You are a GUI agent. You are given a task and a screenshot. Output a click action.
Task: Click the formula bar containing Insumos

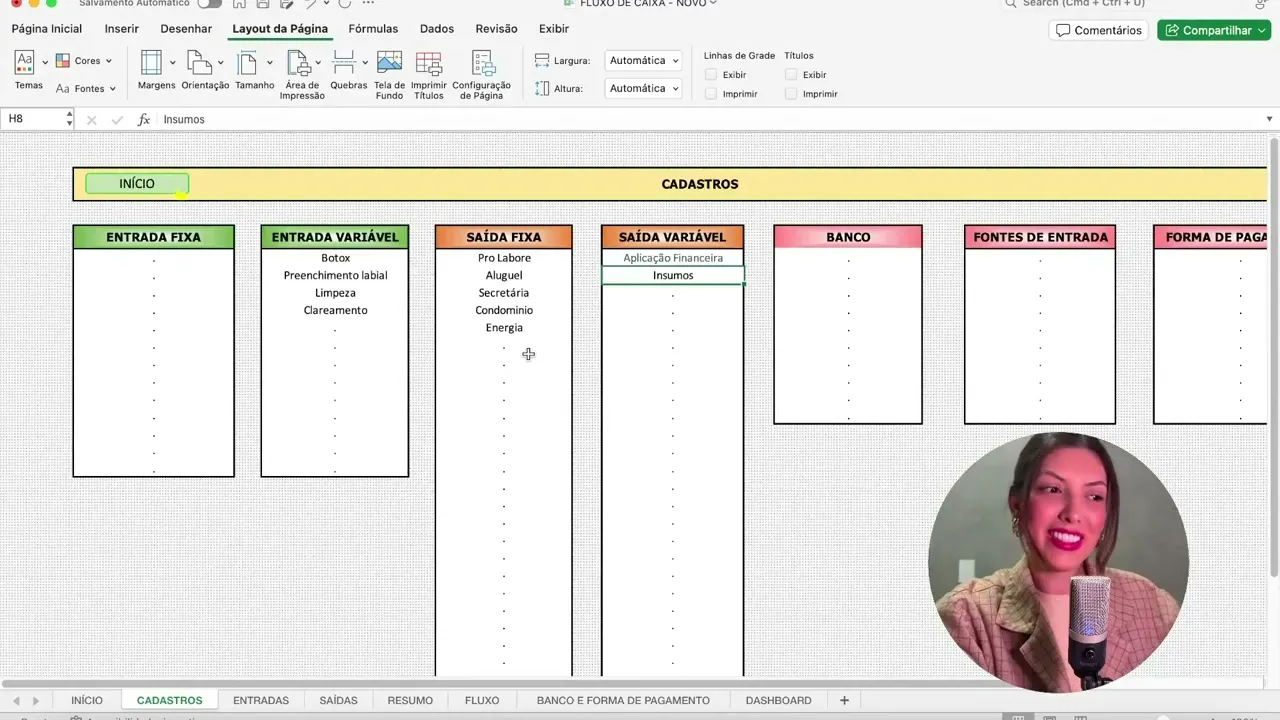pyautogui.click(x=708, y=119)
